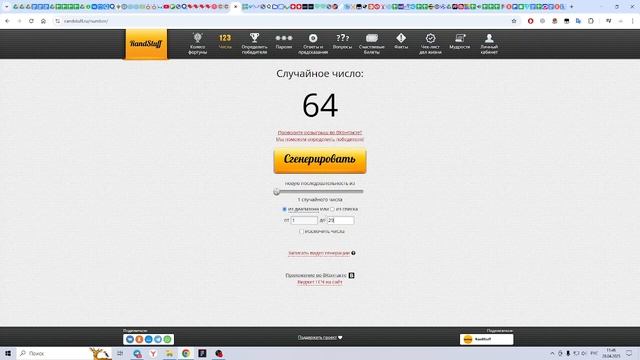The width and height of the screenshot is (640, 360).
Task: Click the record generation video link
Action: pyautogui.click(x=319, y=253)
